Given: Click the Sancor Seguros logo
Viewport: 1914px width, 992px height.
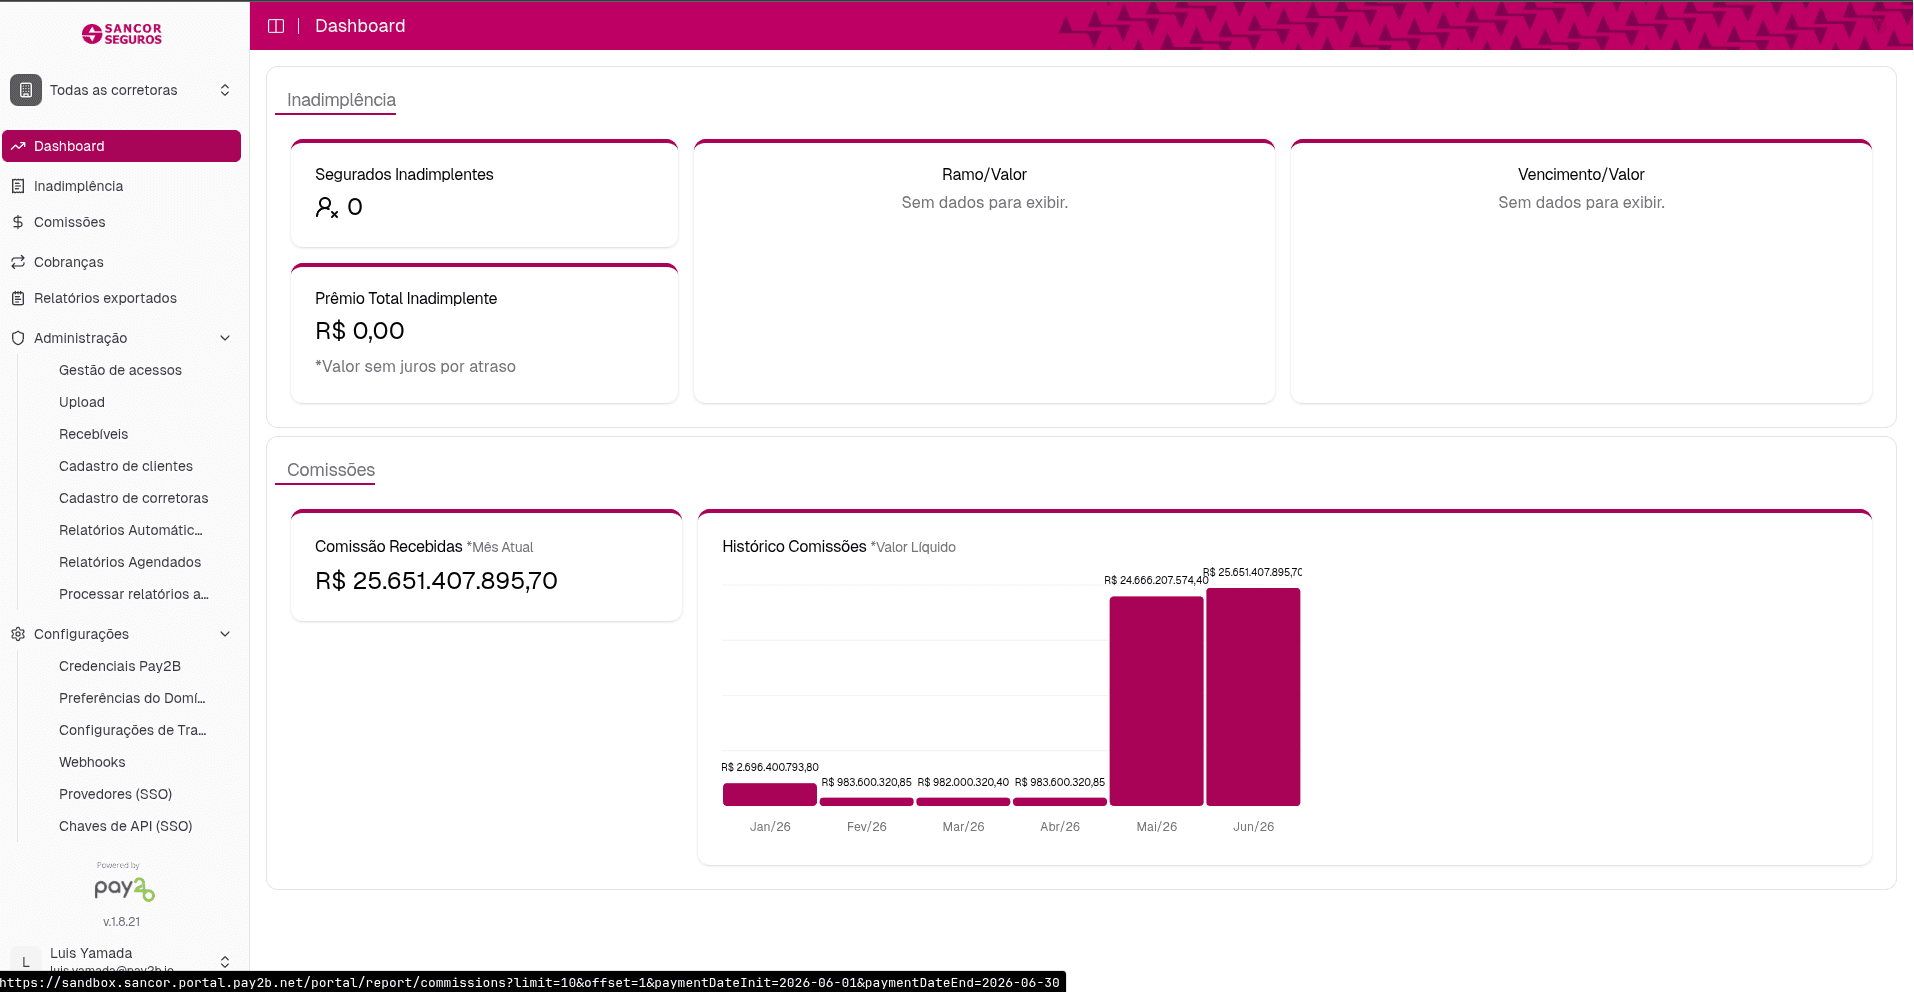Looking at the screenshot, I should click(x=122, y=34).
